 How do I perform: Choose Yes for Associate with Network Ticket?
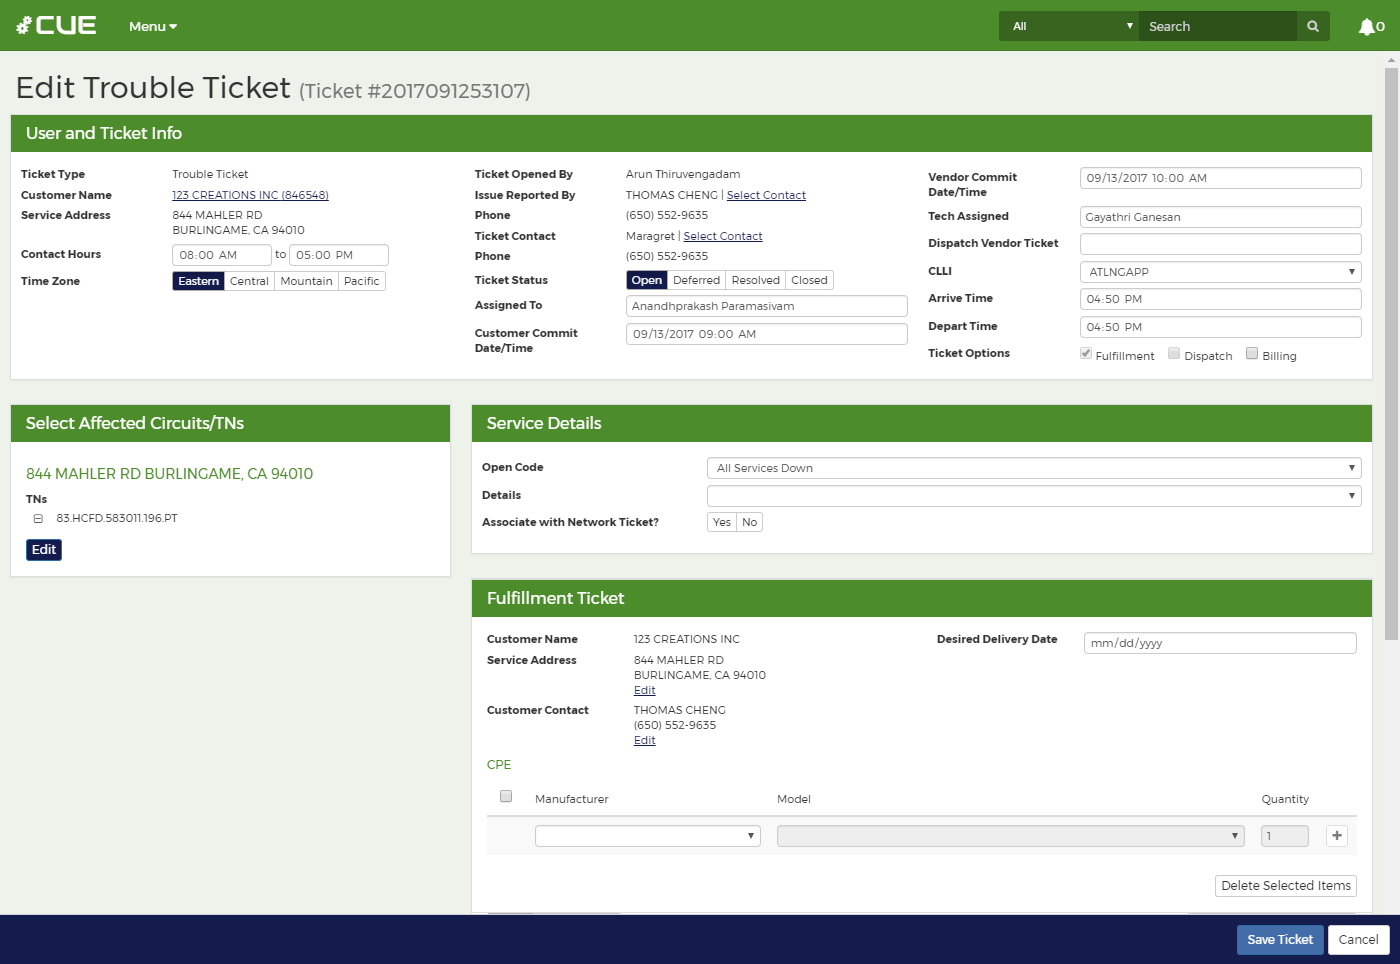click(721, 523)
